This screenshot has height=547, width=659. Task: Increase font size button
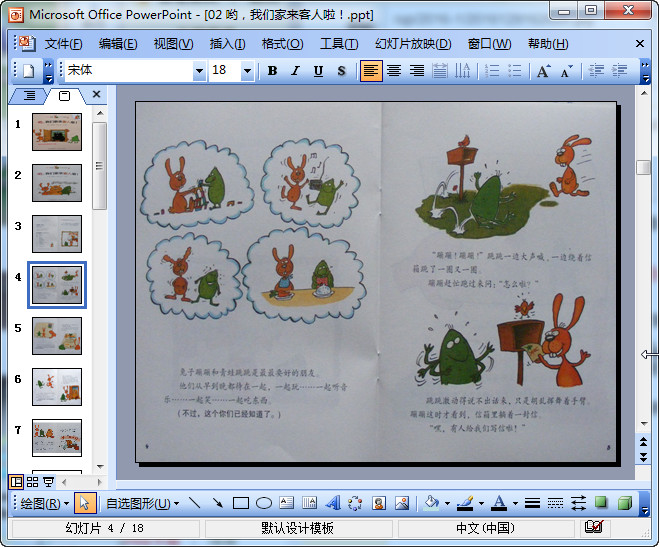point(543,71)
